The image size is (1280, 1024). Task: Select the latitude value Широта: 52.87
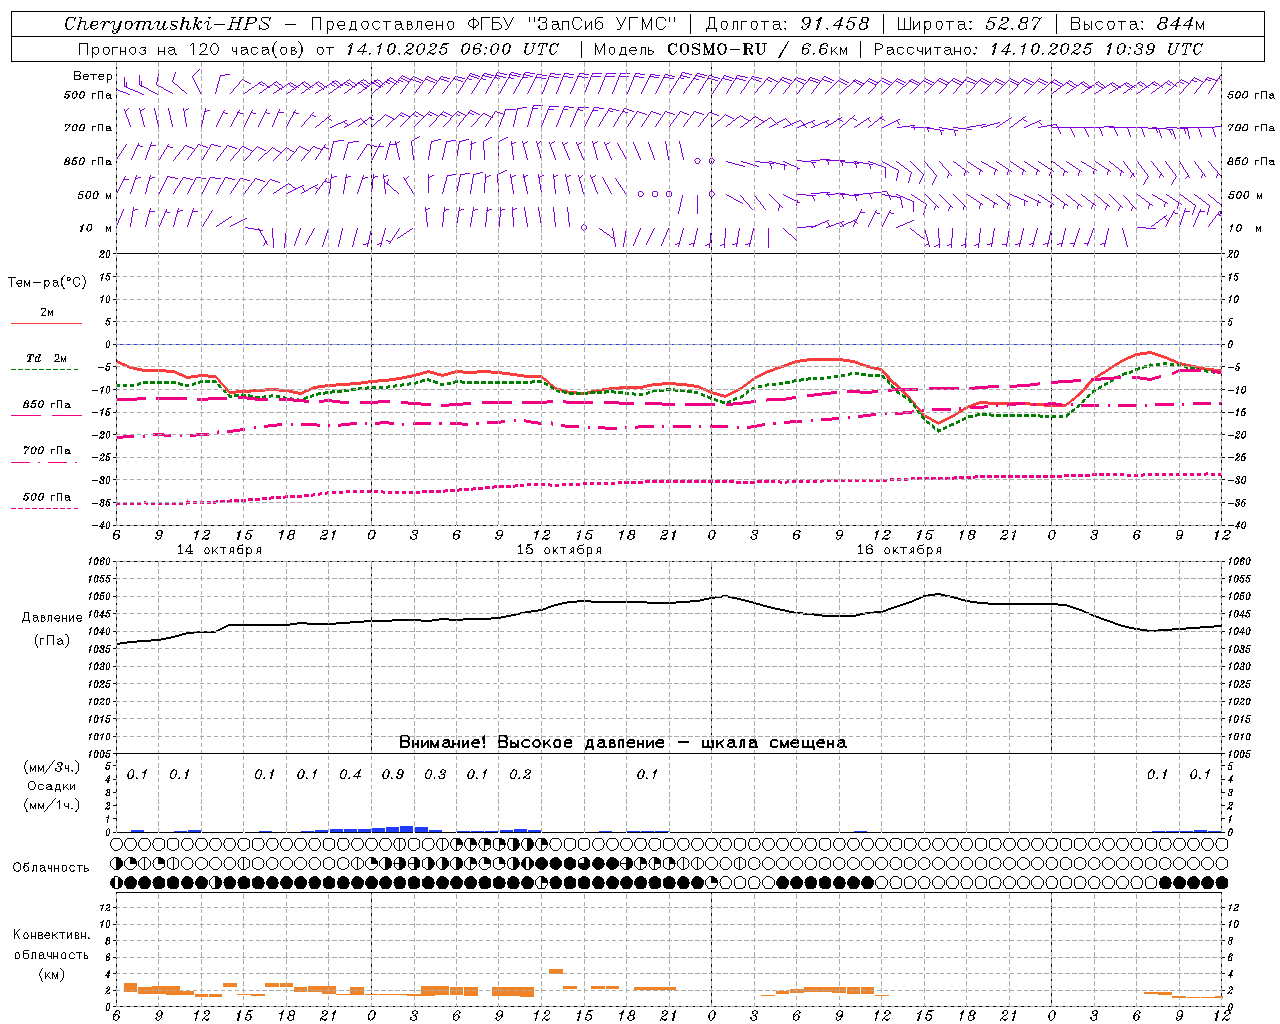point(969,24)
